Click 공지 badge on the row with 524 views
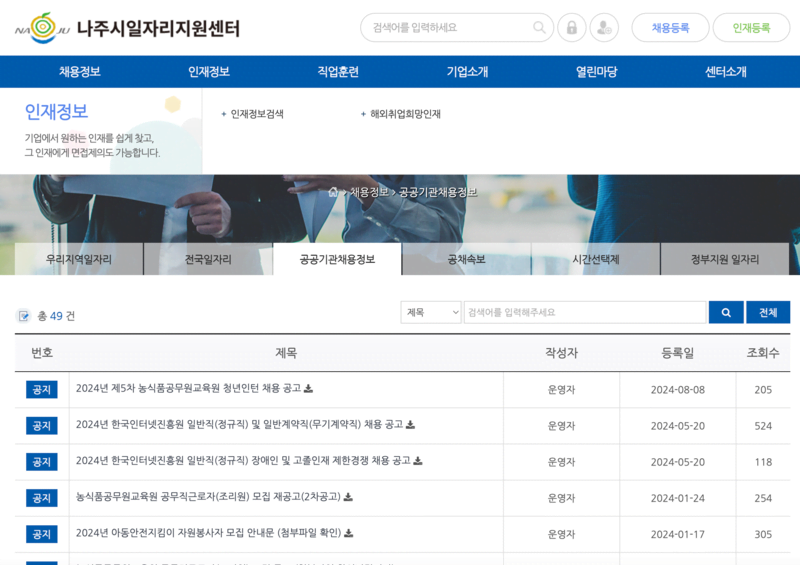Viewport: 800px width, 565px height. click(41, 426)
